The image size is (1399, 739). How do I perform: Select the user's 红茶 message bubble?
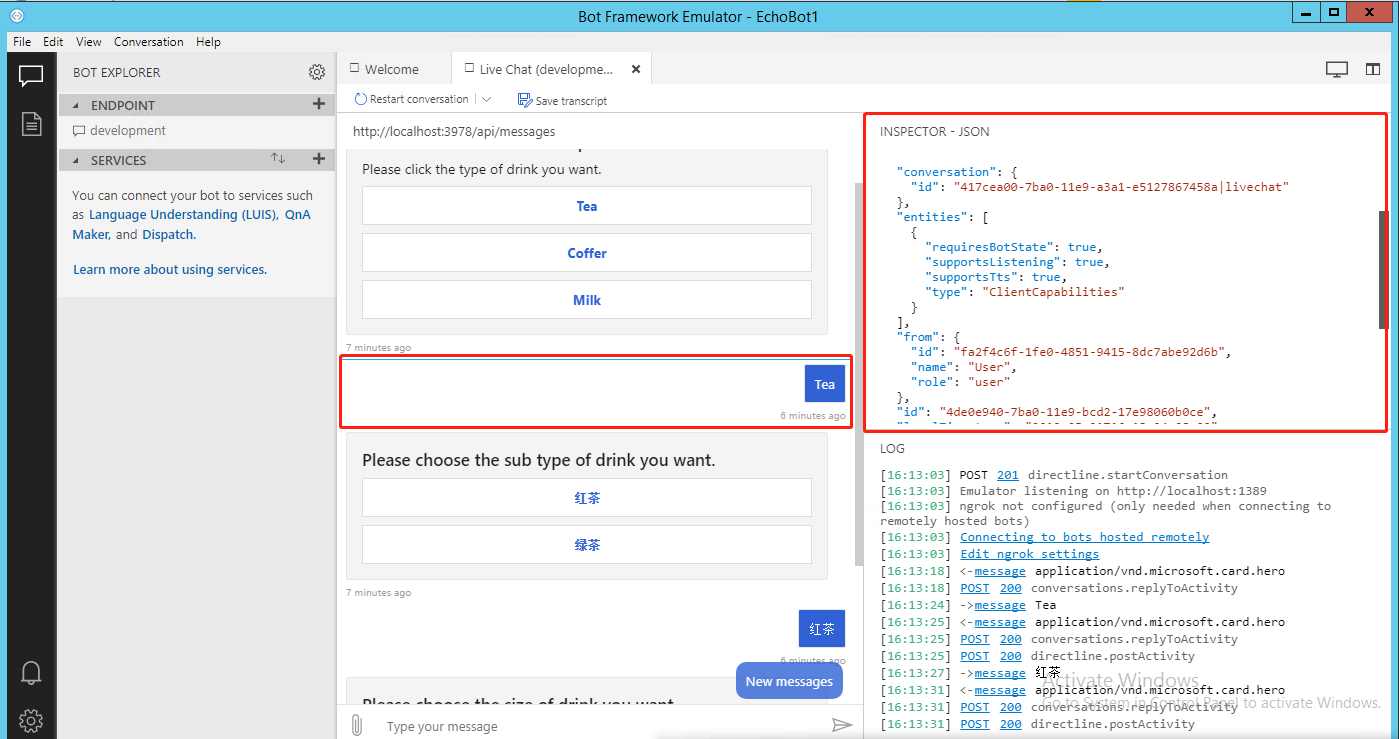point(822,629)
